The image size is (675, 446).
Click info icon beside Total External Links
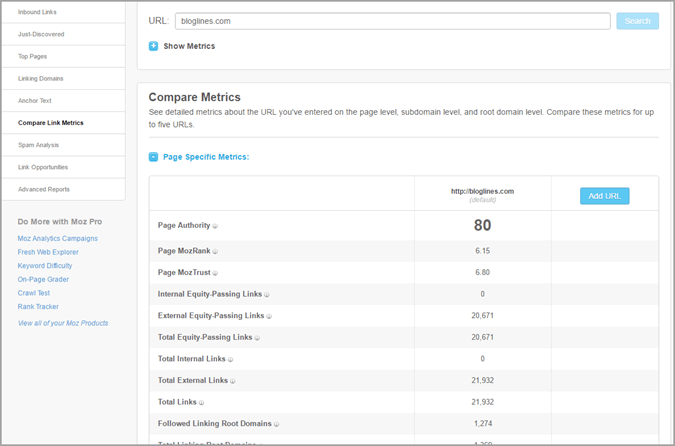coord(232,381)
